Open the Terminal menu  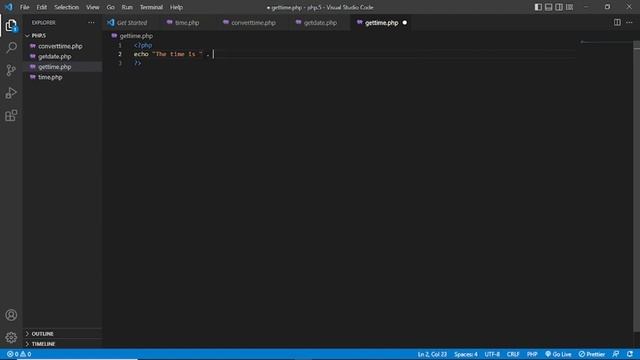[151, 7]
